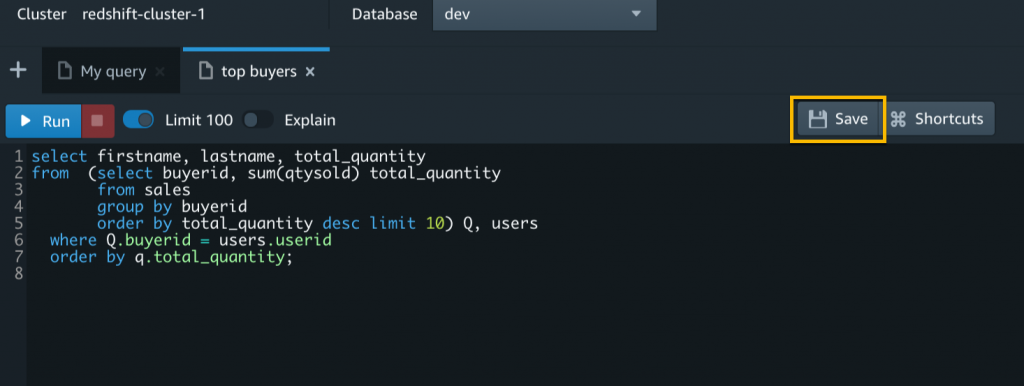Click the document icon on the My query tab
The width and height of the screenshot is (1024, 386).
click(64, 71)
